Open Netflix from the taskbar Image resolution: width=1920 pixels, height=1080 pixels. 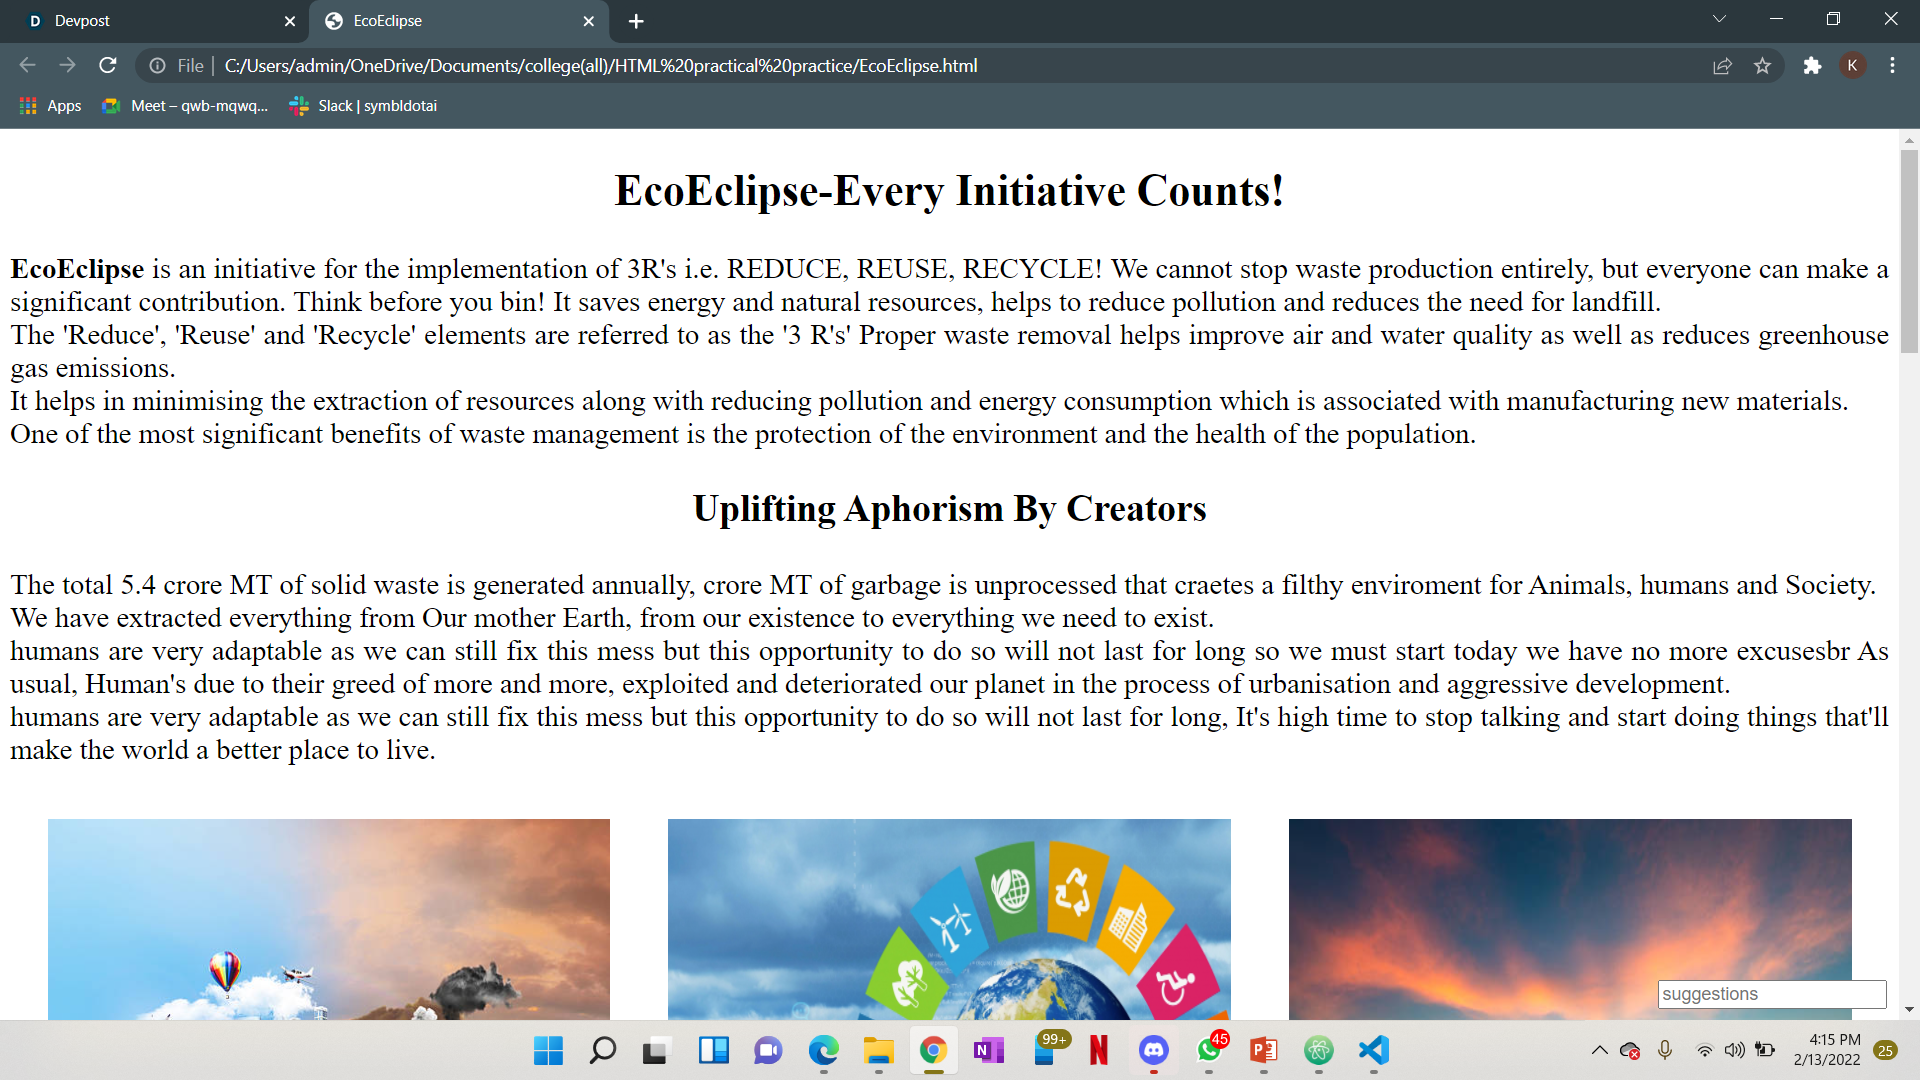1099,1051
